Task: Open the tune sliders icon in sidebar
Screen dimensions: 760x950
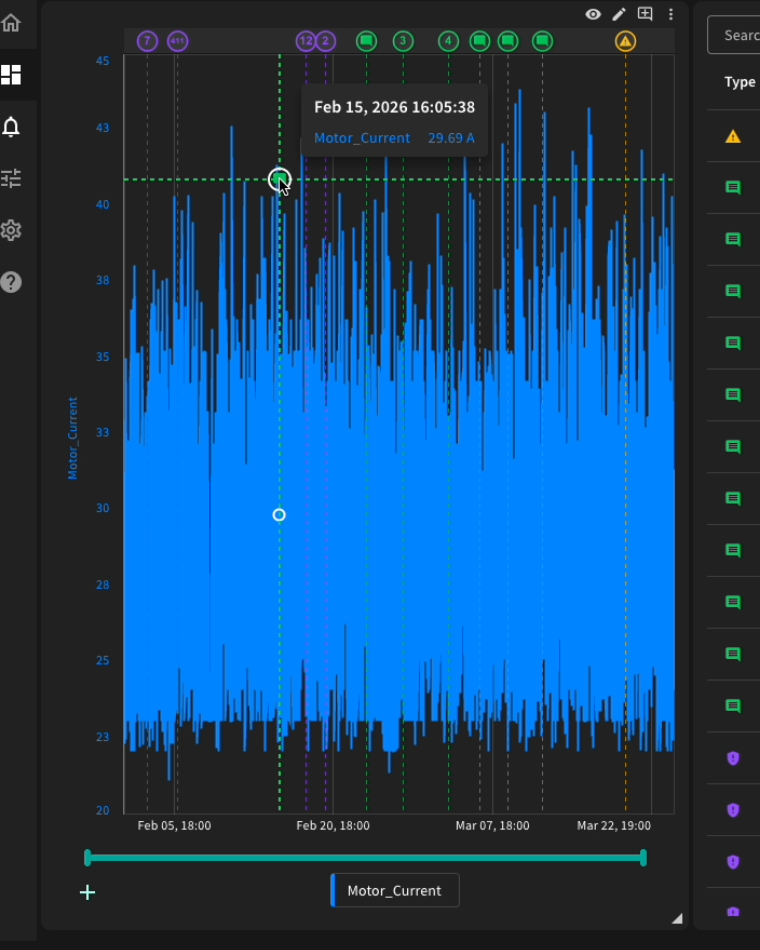Action: [x=11, y=178]
